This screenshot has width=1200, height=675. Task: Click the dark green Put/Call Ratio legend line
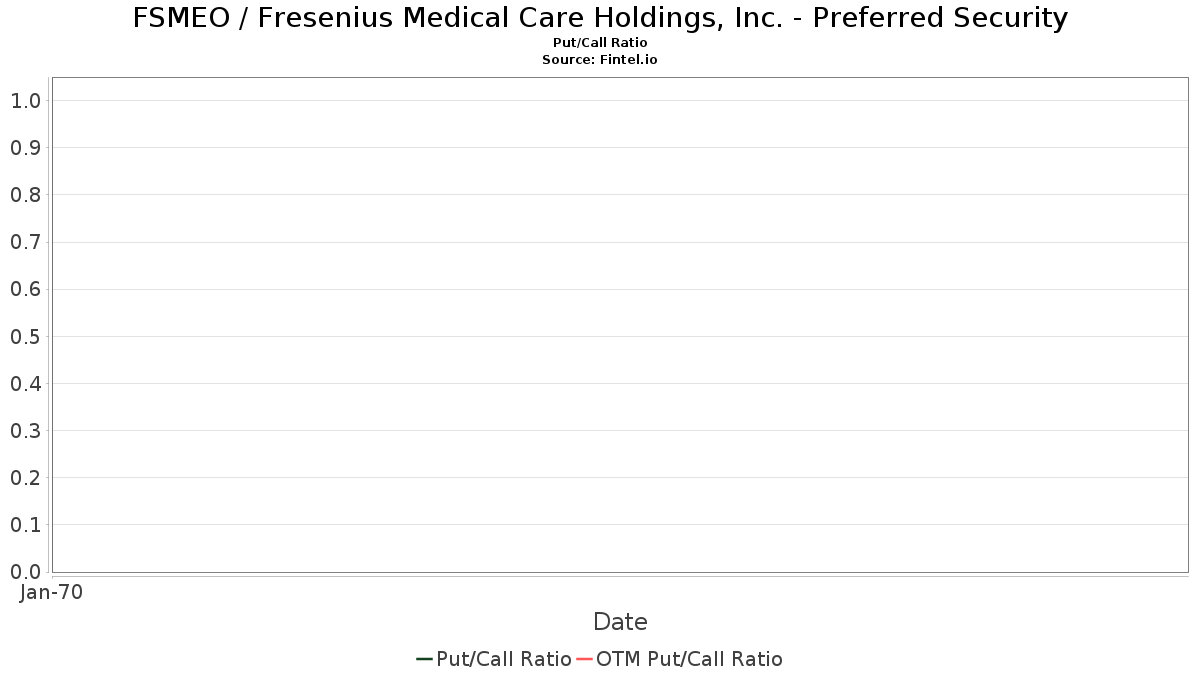[424, 659]
